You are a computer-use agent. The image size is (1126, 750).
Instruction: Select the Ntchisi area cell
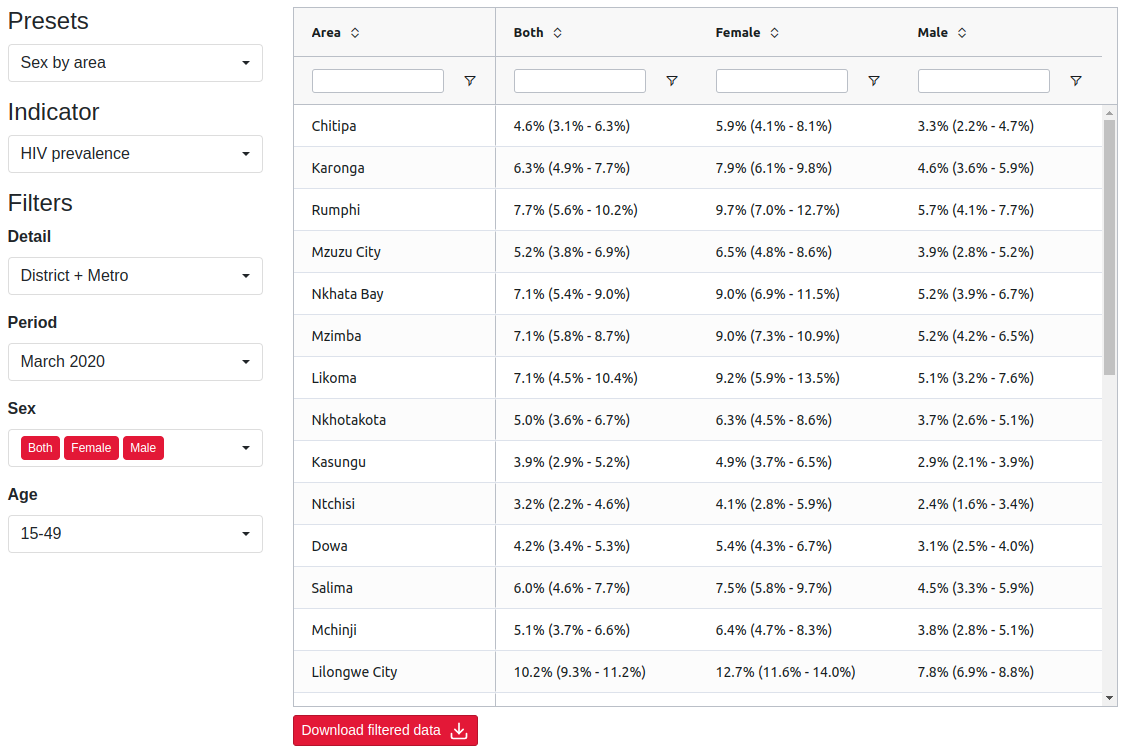click(394, 504)
